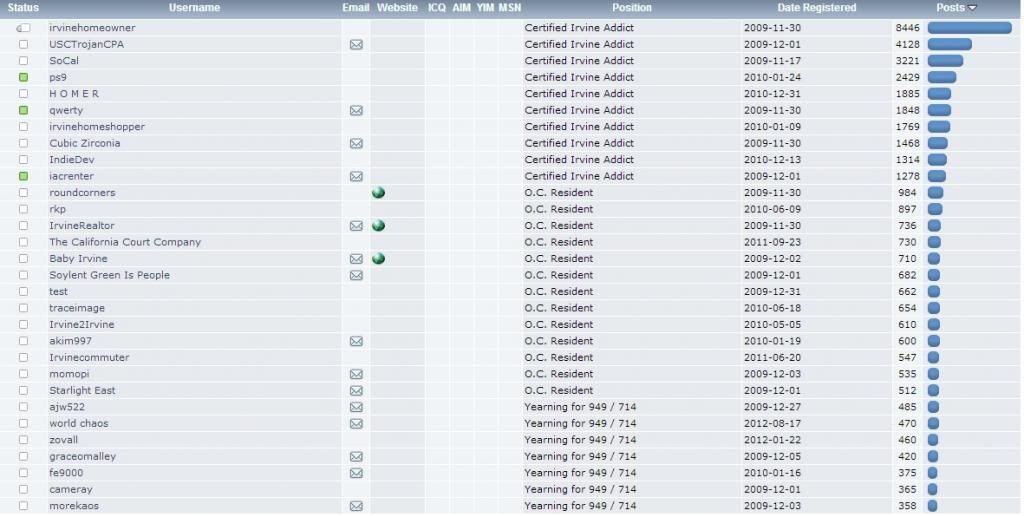The image size is (1024, 516).
Task: Click status box beside SoCal
Action: coord(24,61)
